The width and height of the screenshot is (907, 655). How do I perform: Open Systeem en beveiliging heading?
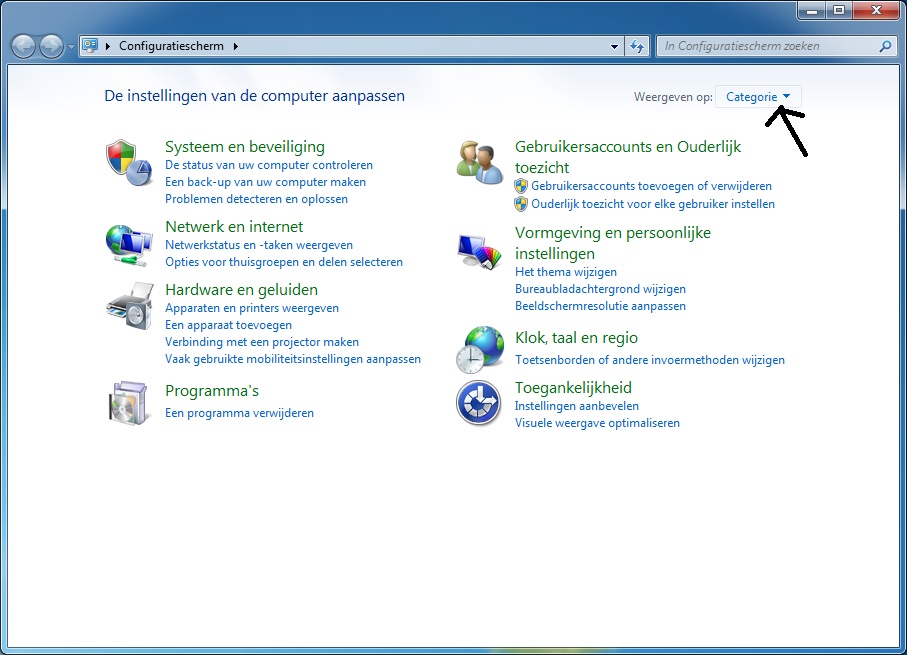[x=245, y=147]
